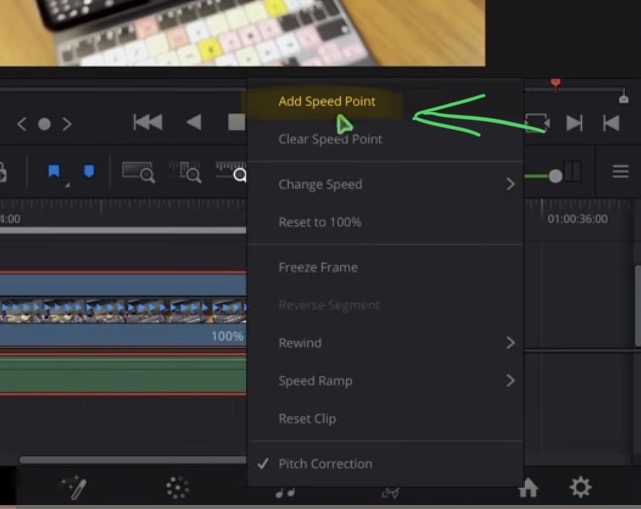Open the Rewind submenu

click(x=385, y=343)
